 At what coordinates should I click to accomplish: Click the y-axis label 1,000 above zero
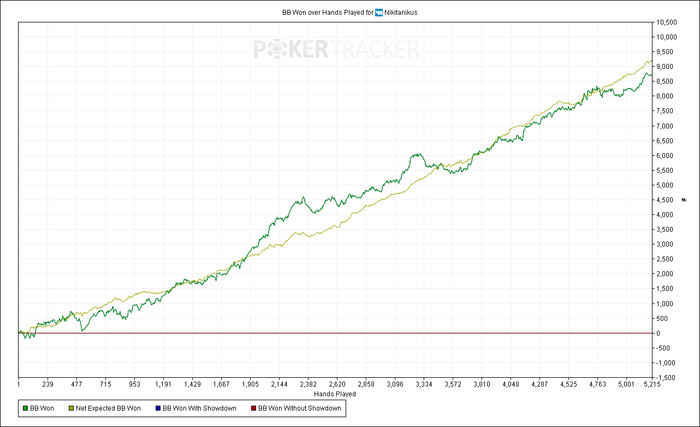click(665, 304)
